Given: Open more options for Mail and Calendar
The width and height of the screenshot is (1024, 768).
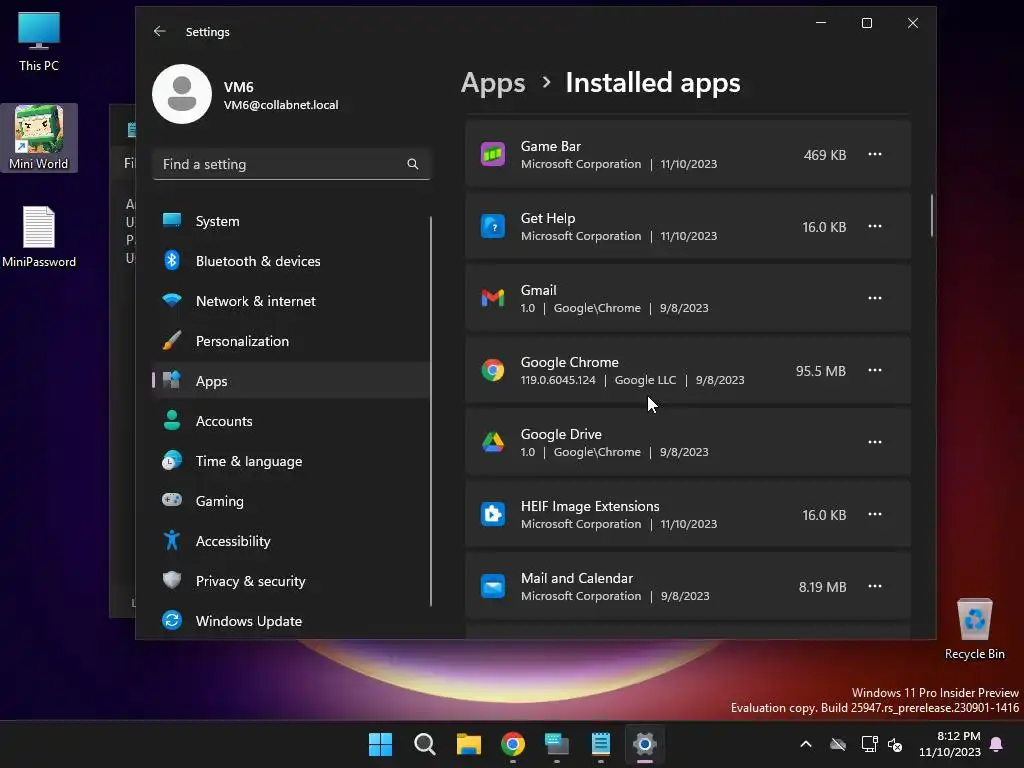Looking at the screenshot, I should click(x=875, y=586).
